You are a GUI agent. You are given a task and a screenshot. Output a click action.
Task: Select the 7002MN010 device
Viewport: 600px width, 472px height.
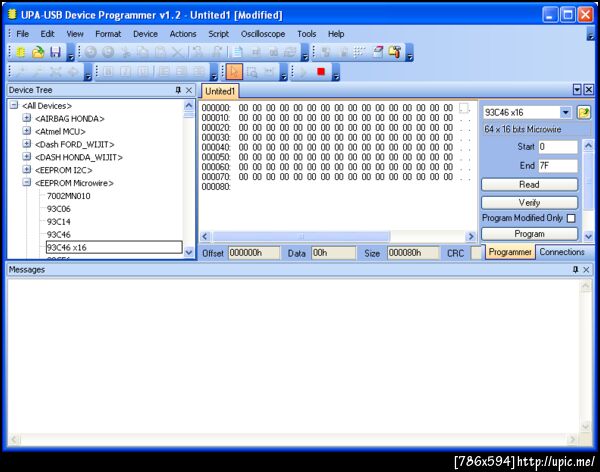click(68, 196)
